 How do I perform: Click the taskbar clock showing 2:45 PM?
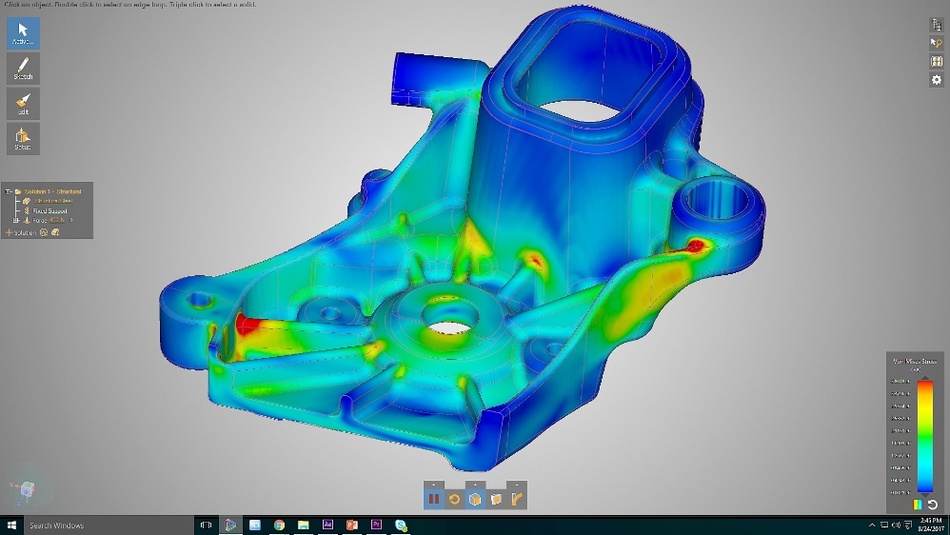point(931,525)
